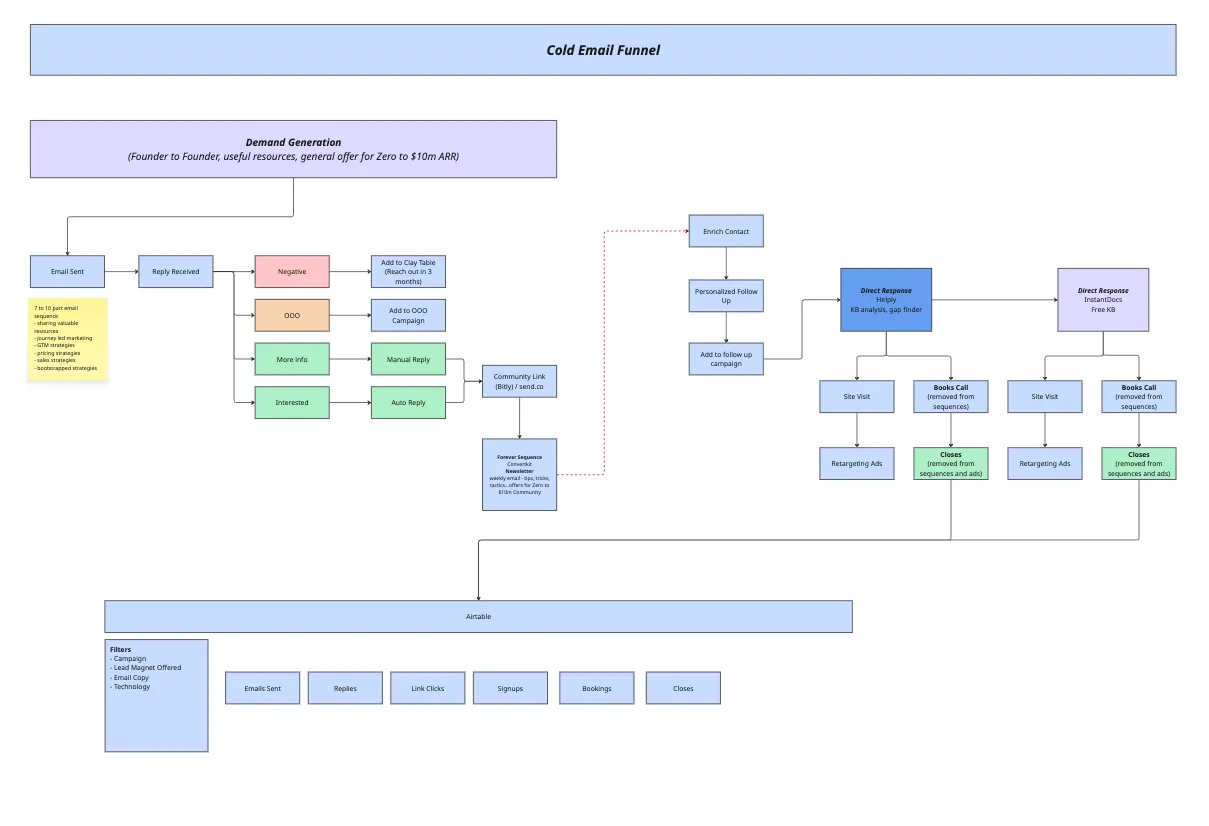Click green Closes box under Helply

(x=951, y=463)
